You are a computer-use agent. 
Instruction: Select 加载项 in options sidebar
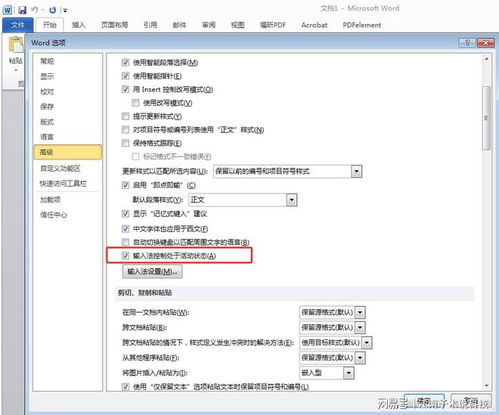coord(68,199)
